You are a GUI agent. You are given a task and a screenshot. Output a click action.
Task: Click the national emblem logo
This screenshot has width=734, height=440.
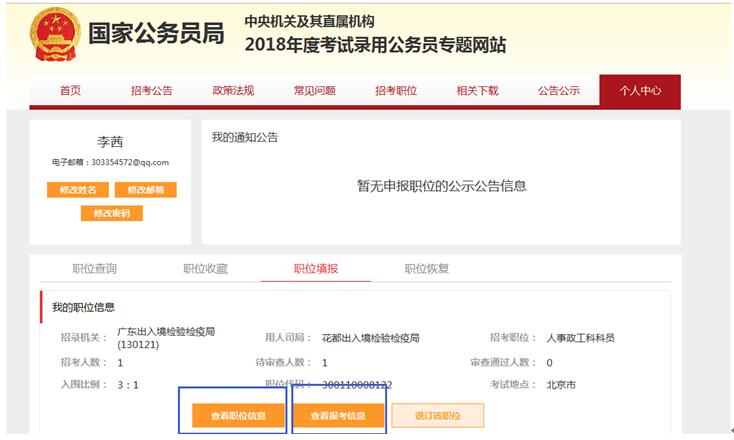click(x=51, y=32)
